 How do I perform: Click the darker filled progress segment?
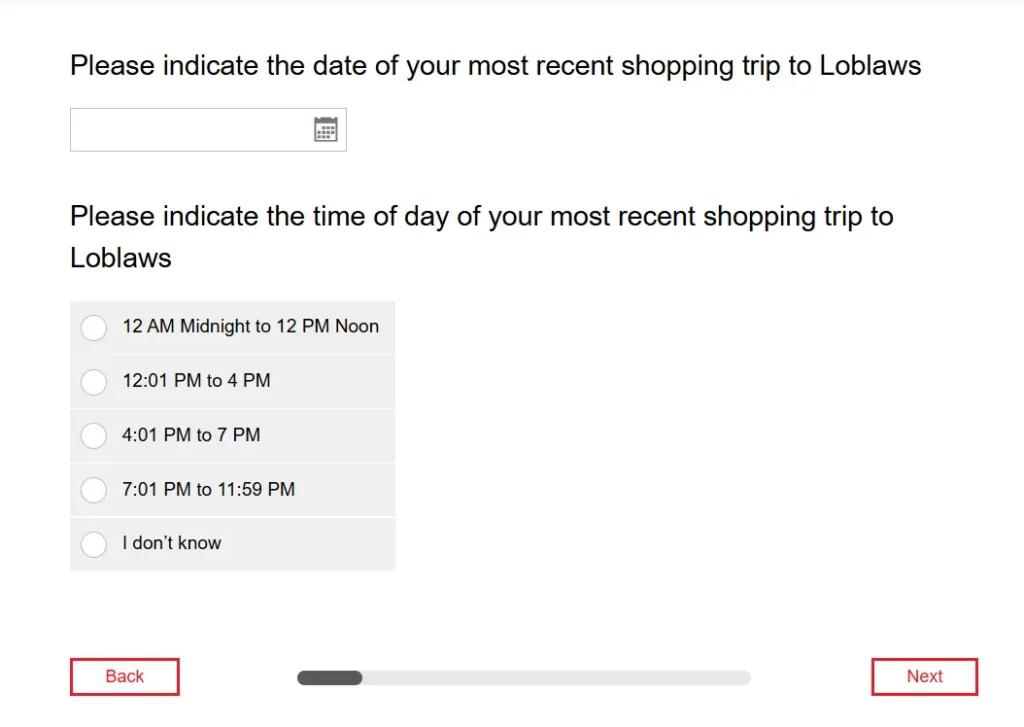click(328, 677)
